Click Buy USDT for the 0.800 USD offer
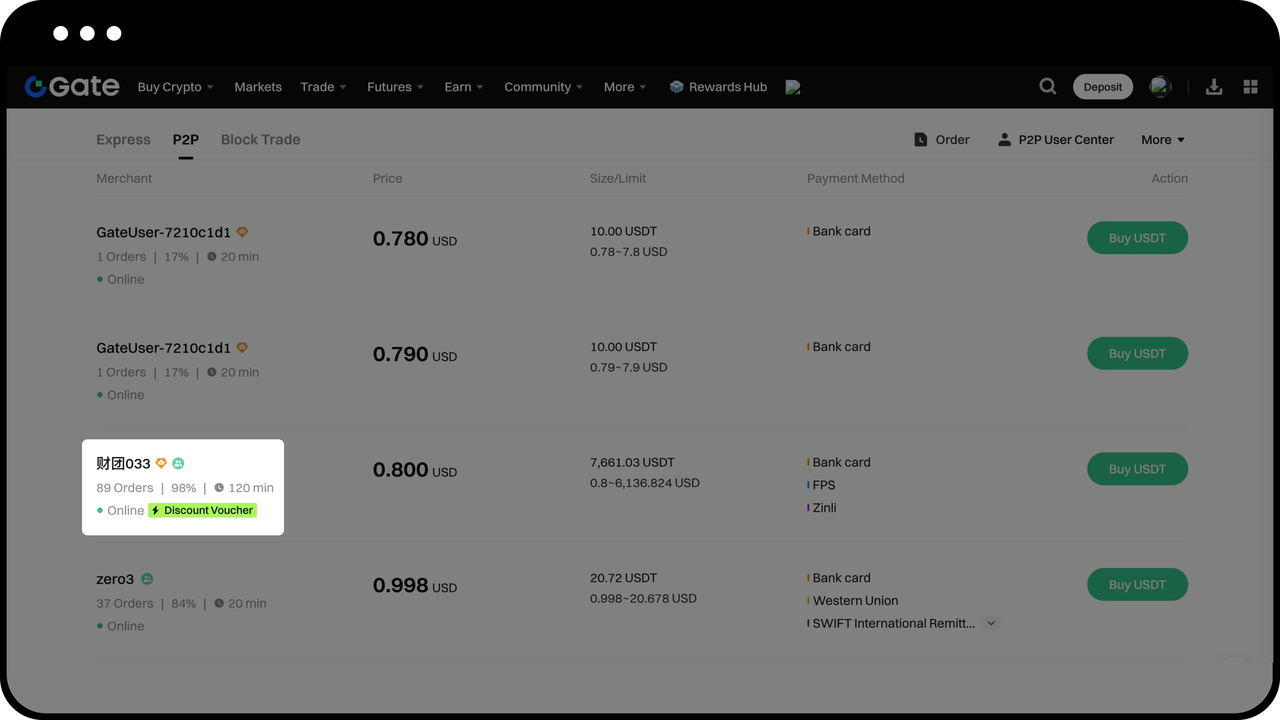The height and width of the screenshot is (720, 1280). click(x=1137, y=469)
